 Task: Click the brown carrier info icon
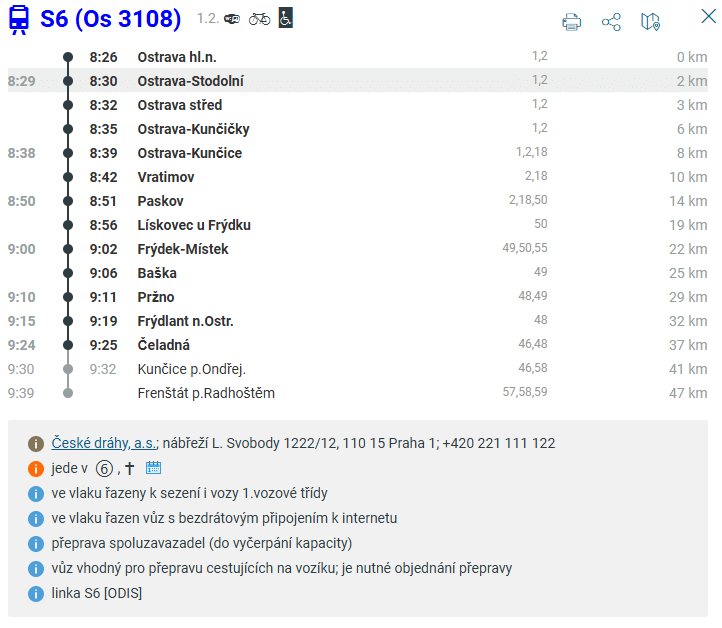coord(36,443)
